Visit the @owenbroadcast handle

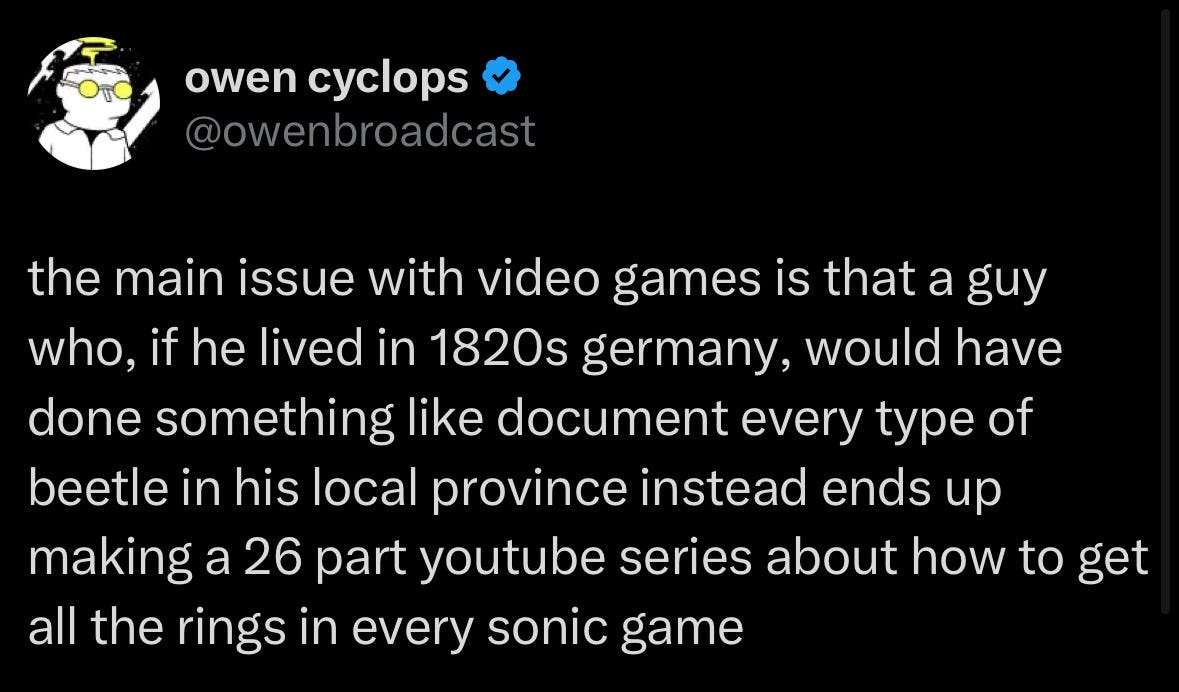click(x=360, y=131)
